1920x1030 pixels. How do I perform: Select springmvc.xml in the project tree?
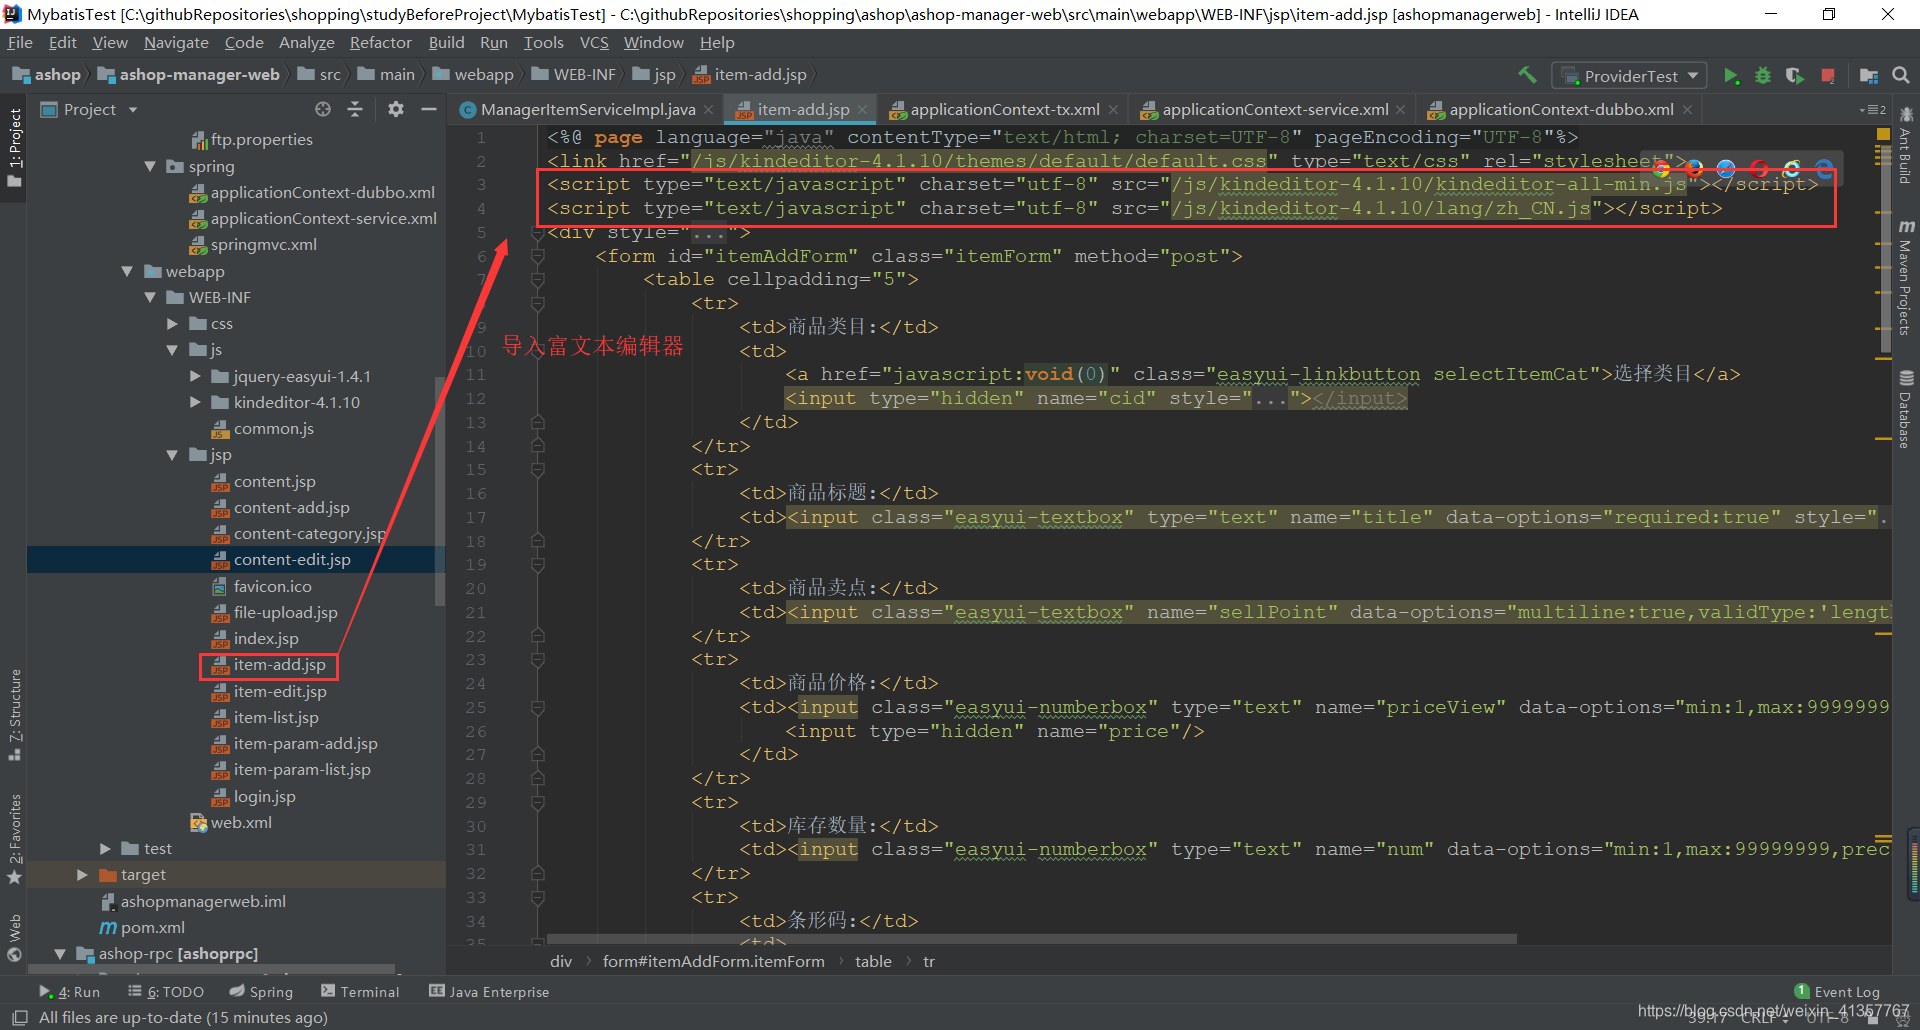263,244
